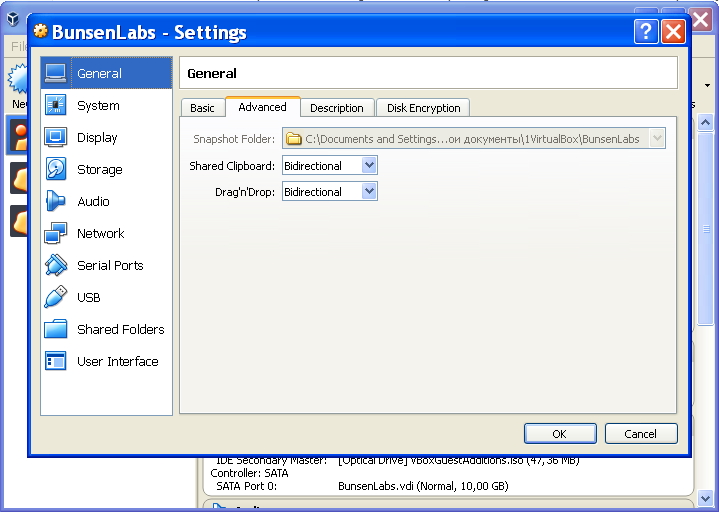Select third VM icon in main window list

pos(19,221)
